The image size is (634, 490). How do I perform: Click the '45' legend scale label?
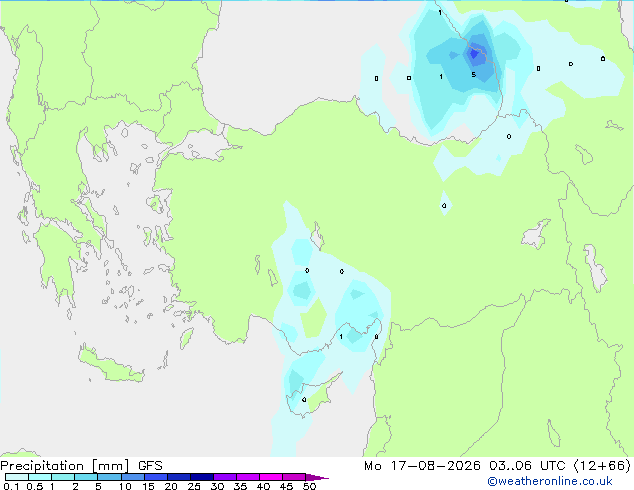coord(286,486)
